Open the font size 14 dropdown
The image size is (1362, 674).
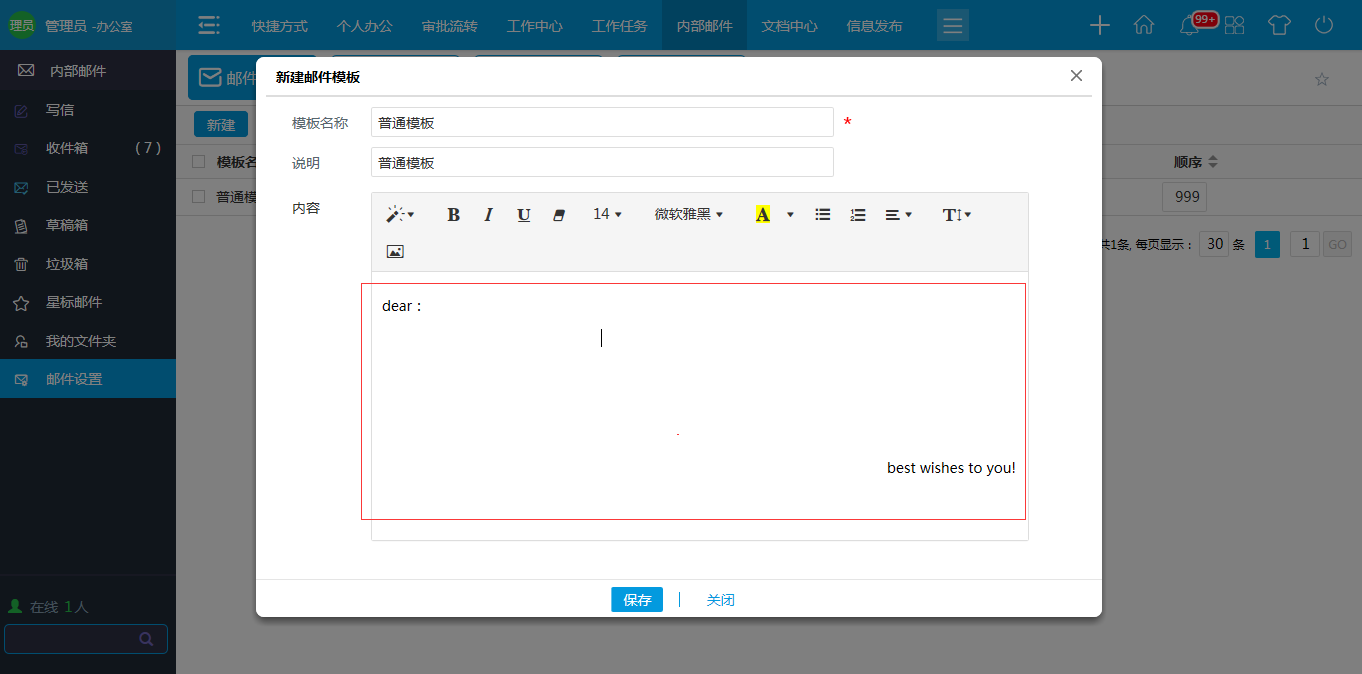coord(607,215)
